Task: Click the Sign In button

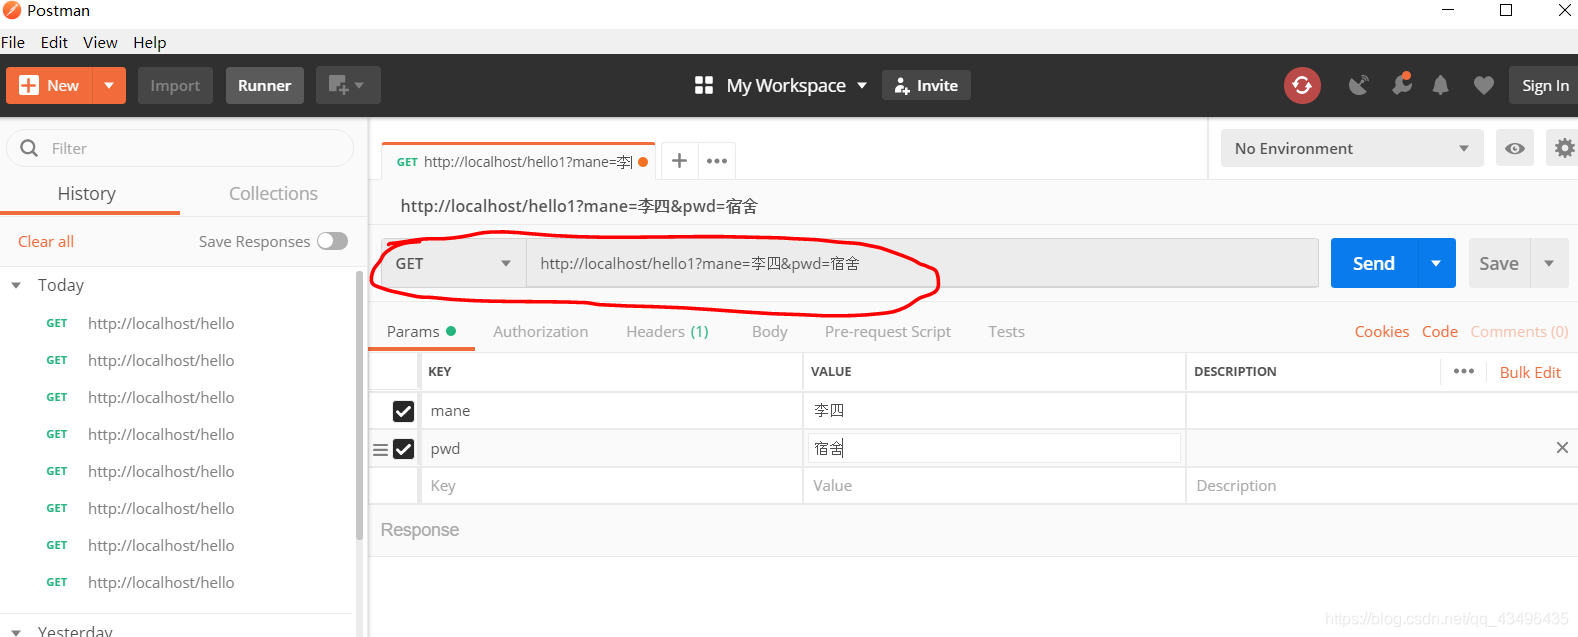Action: coord(1545,85)
